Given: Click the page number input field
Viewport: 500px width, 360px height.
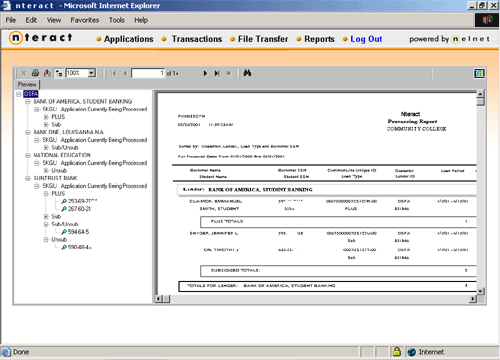Looking at the screenshot, I should click(x=148, y=73).
